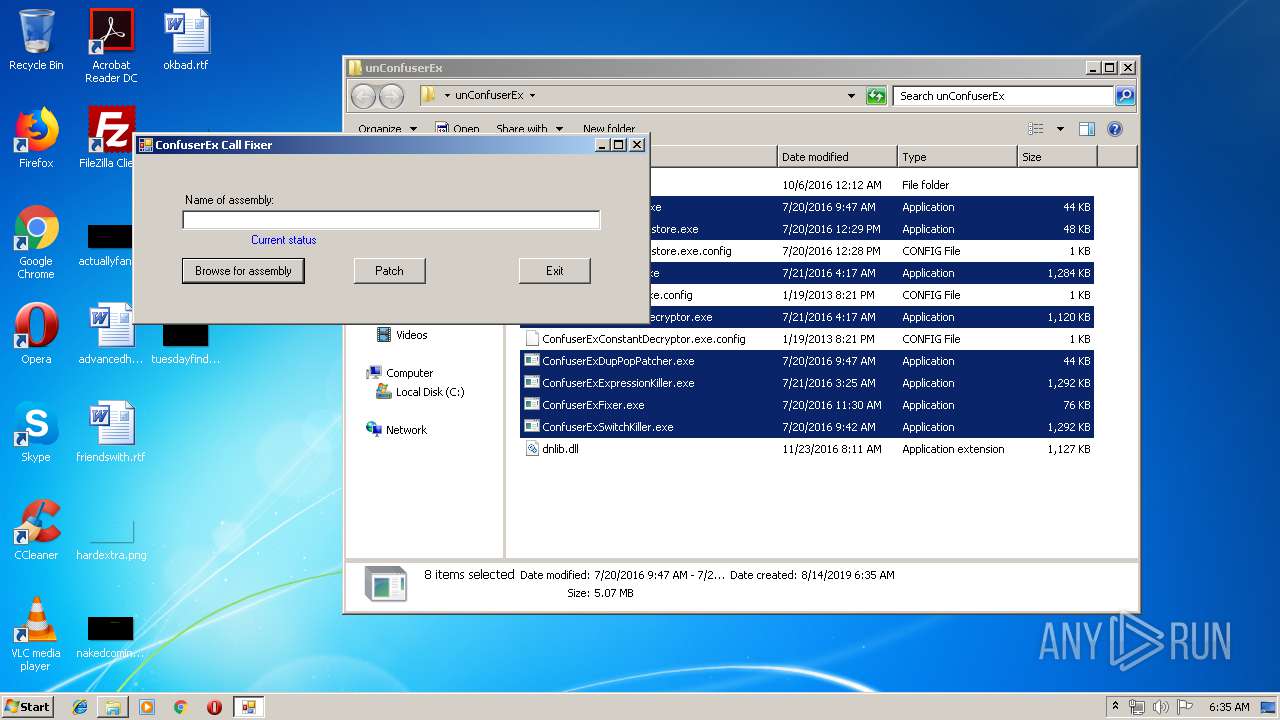Click the Open toolbar button
1280x720 pixels.
coord(458,129)
